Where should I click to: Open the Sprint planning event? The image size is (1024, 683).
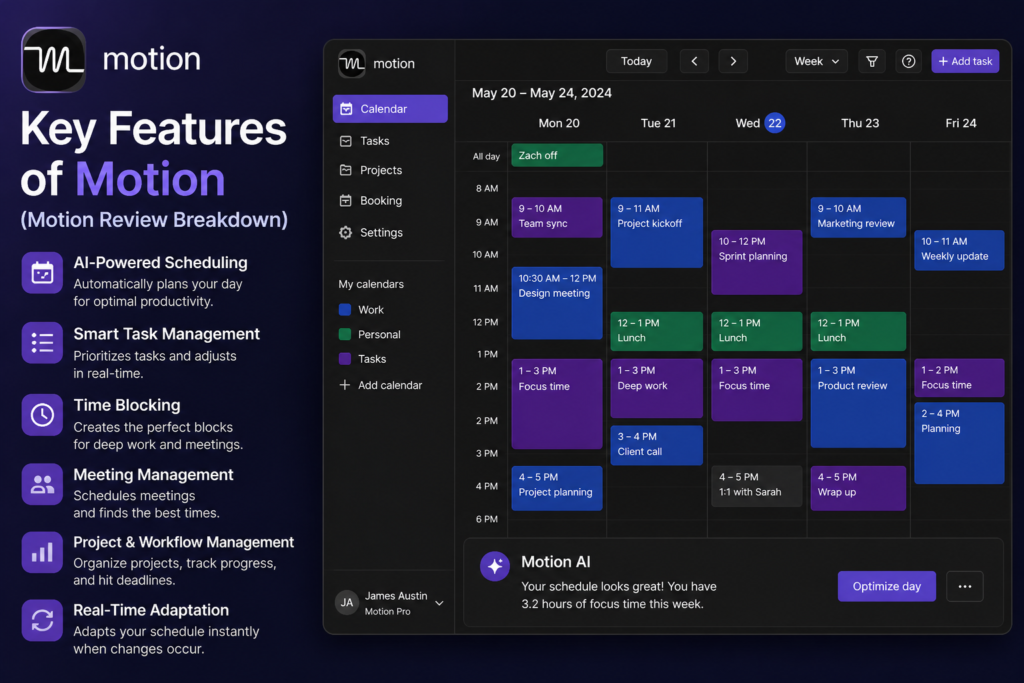click(756, 262)
